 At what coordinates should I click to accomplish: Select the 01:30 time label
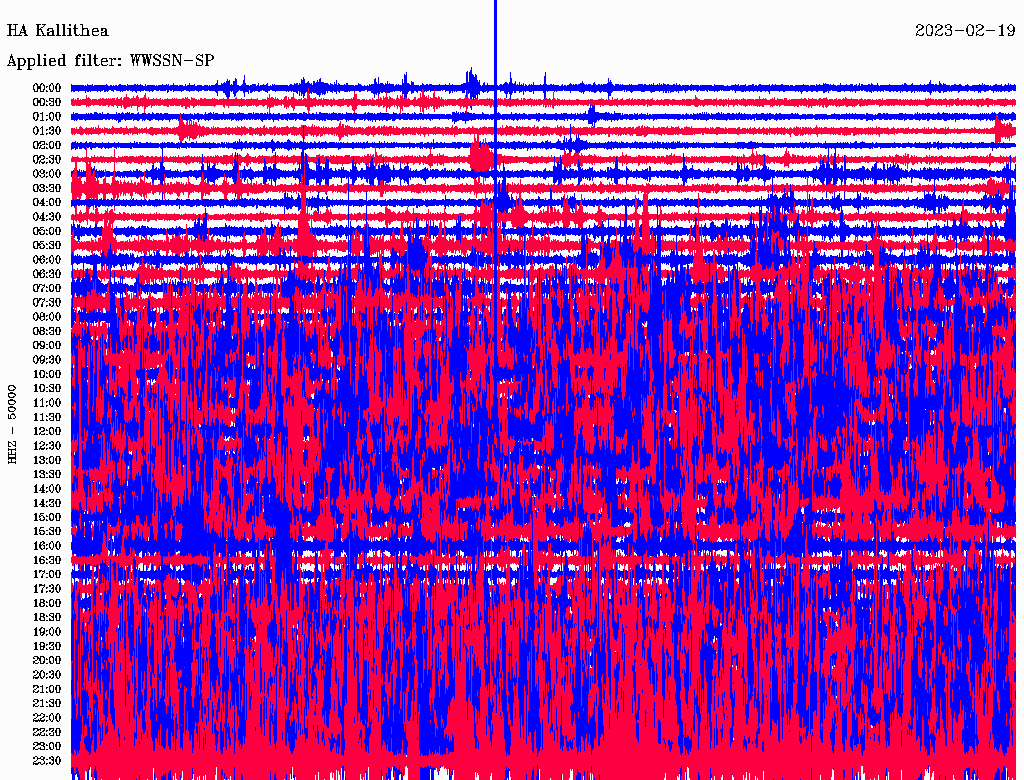point(47,131)
